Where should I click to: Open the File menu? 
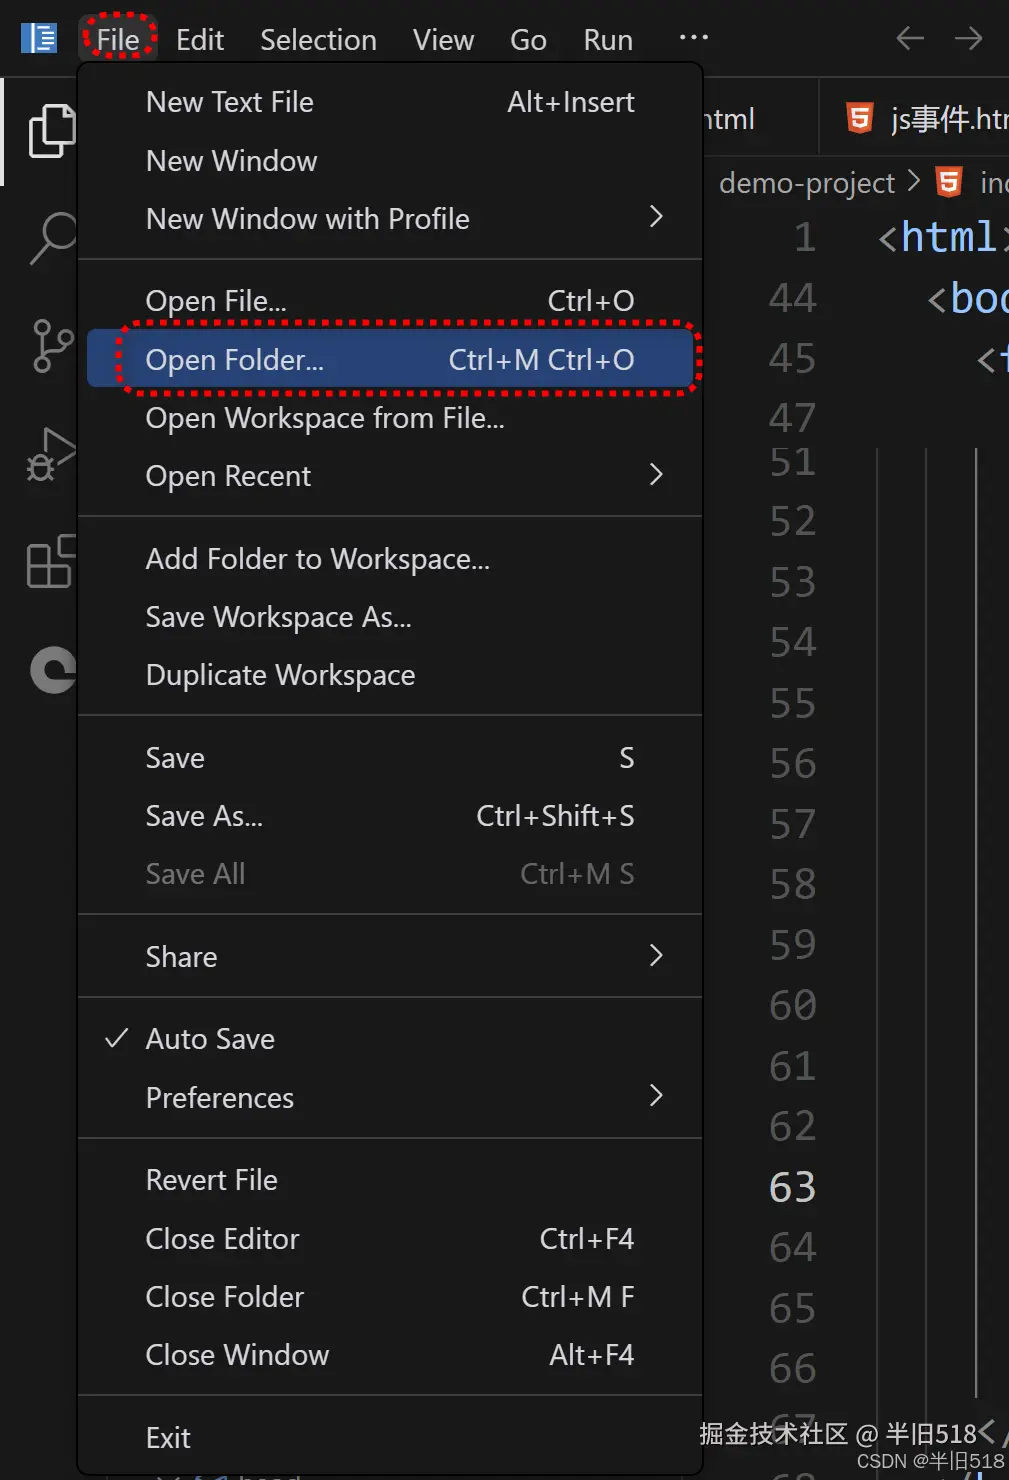coord(118,40)
